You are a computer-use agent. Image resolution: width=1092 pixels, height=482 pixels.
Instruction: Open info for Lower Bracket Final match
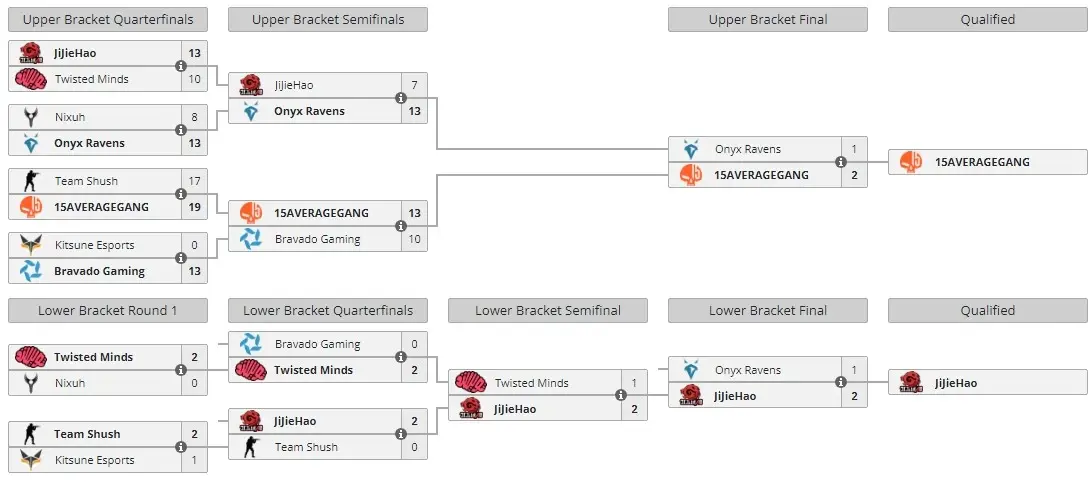(x=841, y=382)
